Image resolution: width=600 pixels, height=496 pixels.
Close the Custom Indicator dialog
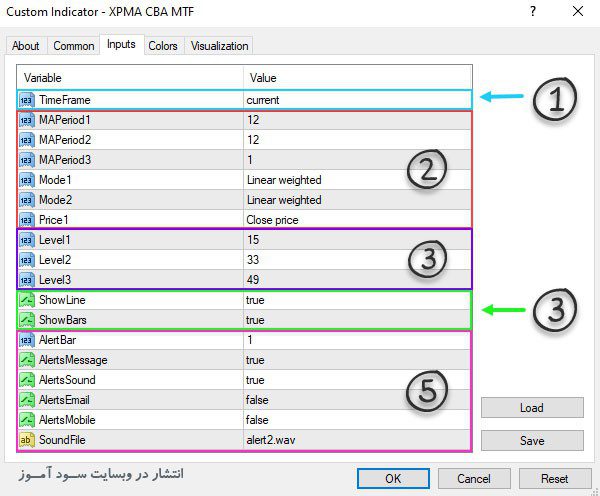(x=578, y=11)
